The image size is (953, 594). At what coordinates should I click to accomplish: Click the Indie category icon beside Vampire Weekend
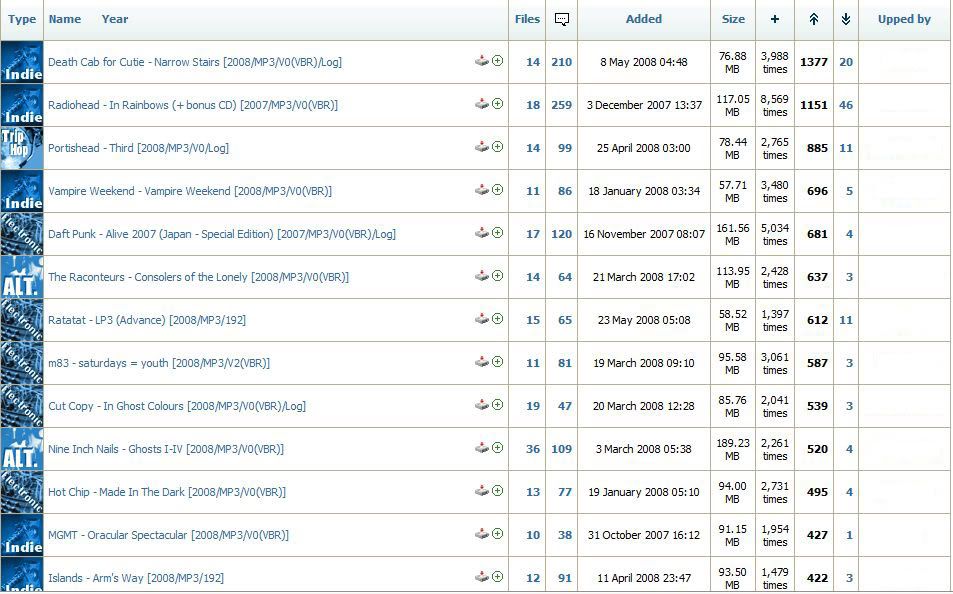(x=22, y=190)
